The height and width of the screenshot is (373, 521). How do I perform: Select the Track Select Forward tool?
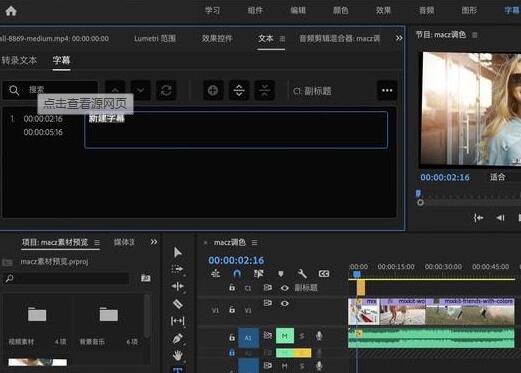177,269
